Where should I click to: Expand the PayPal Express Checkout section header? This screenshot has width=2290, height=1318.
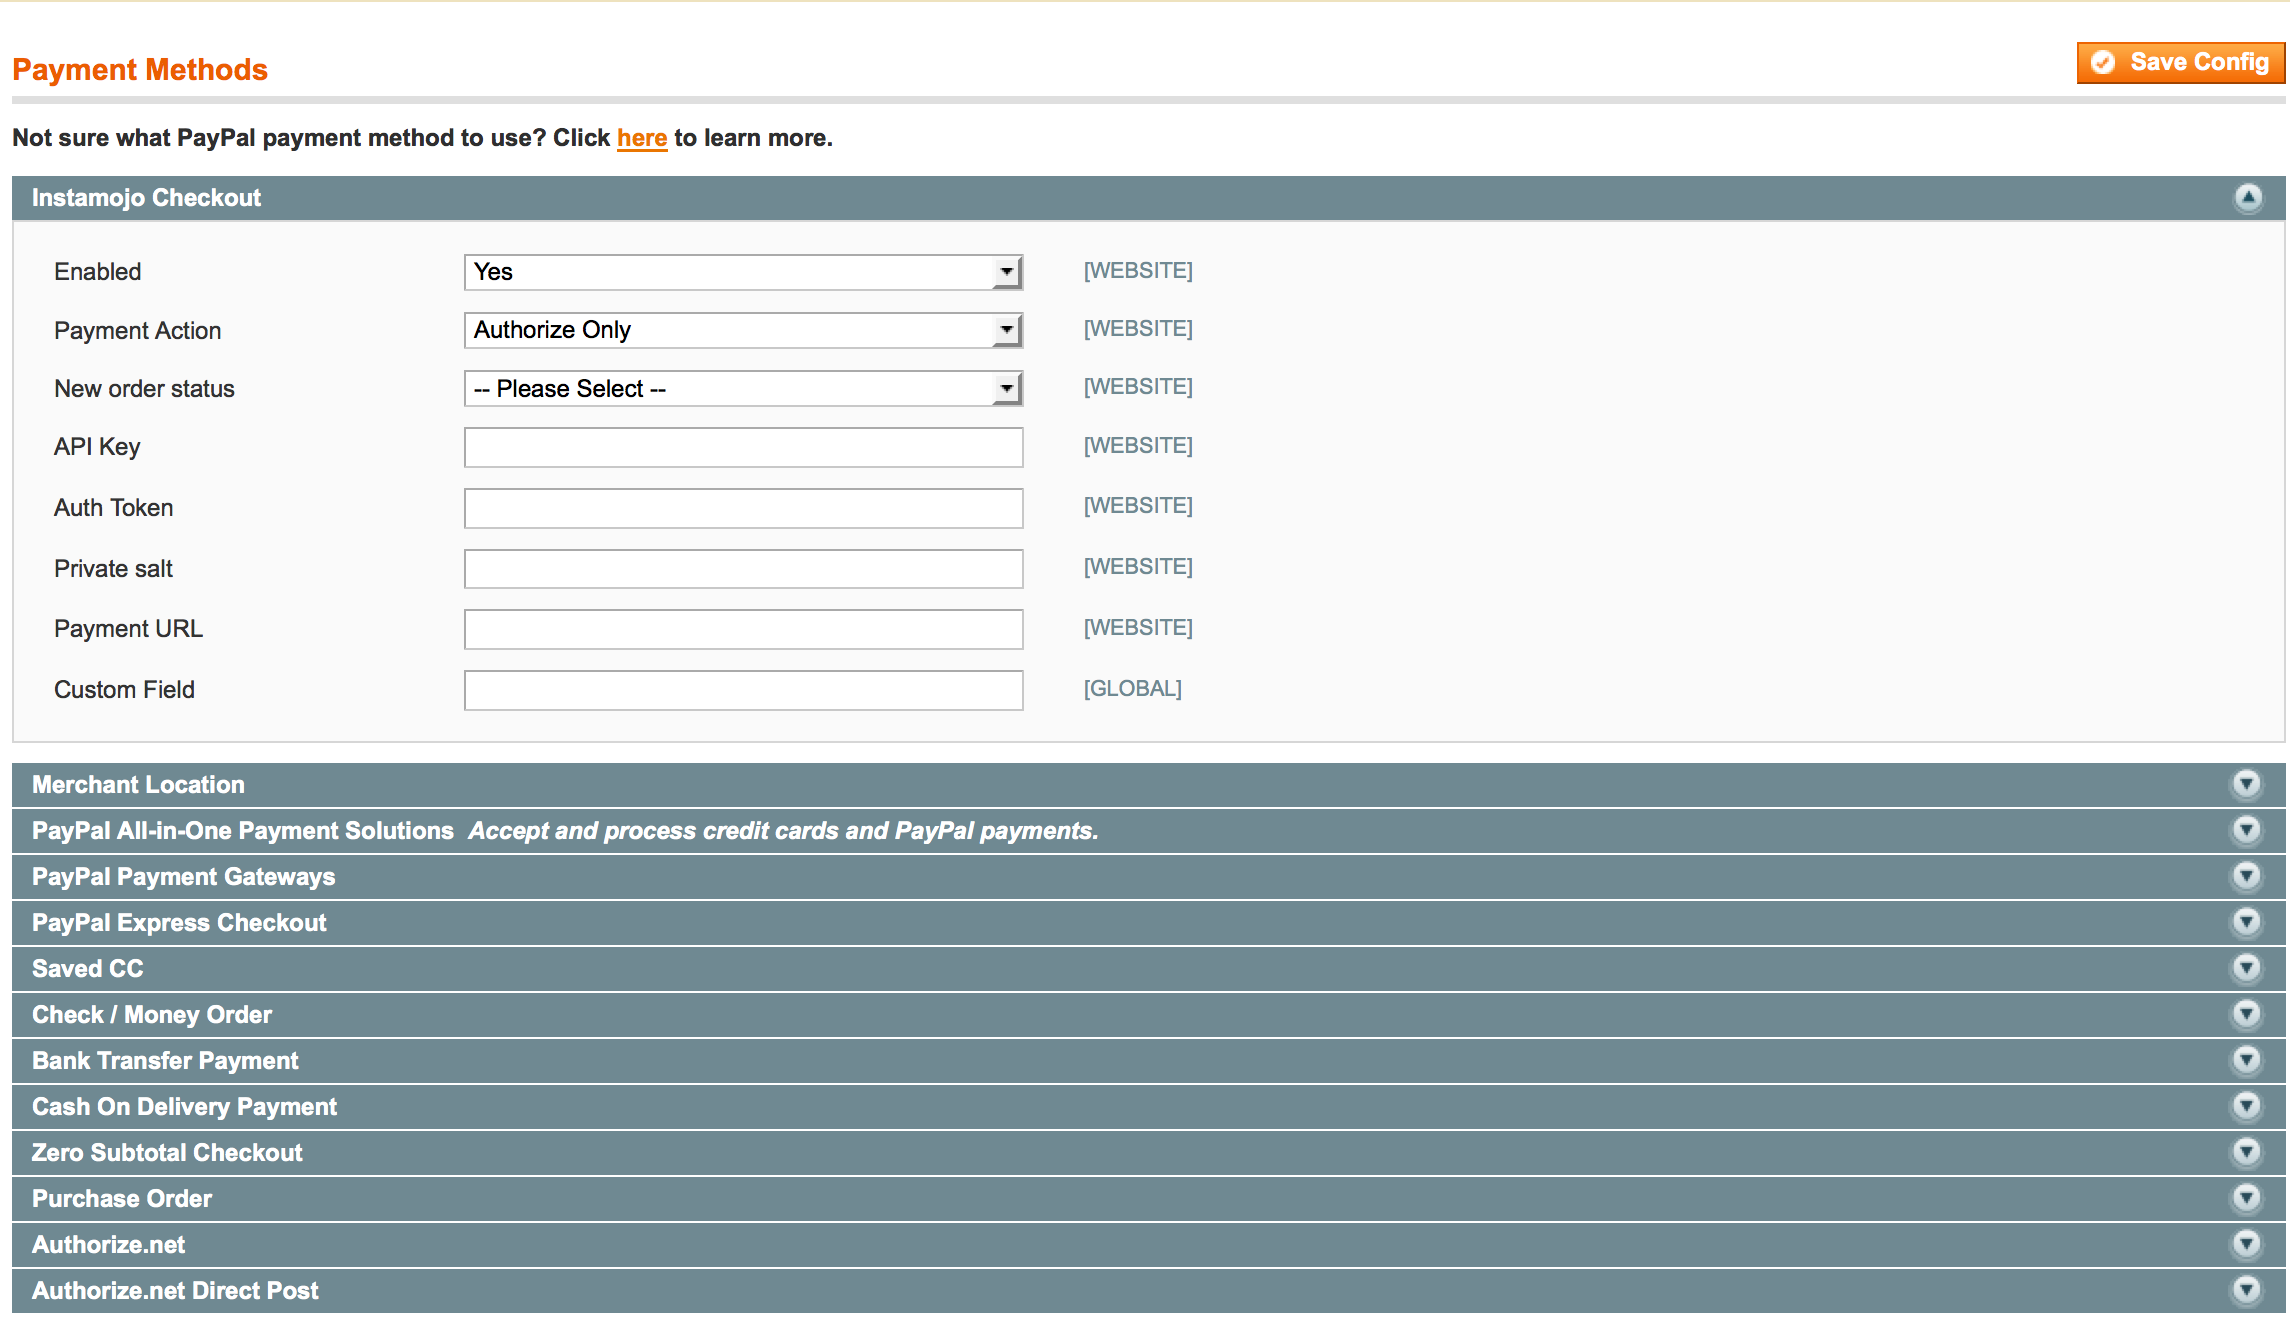coord(180,922)
